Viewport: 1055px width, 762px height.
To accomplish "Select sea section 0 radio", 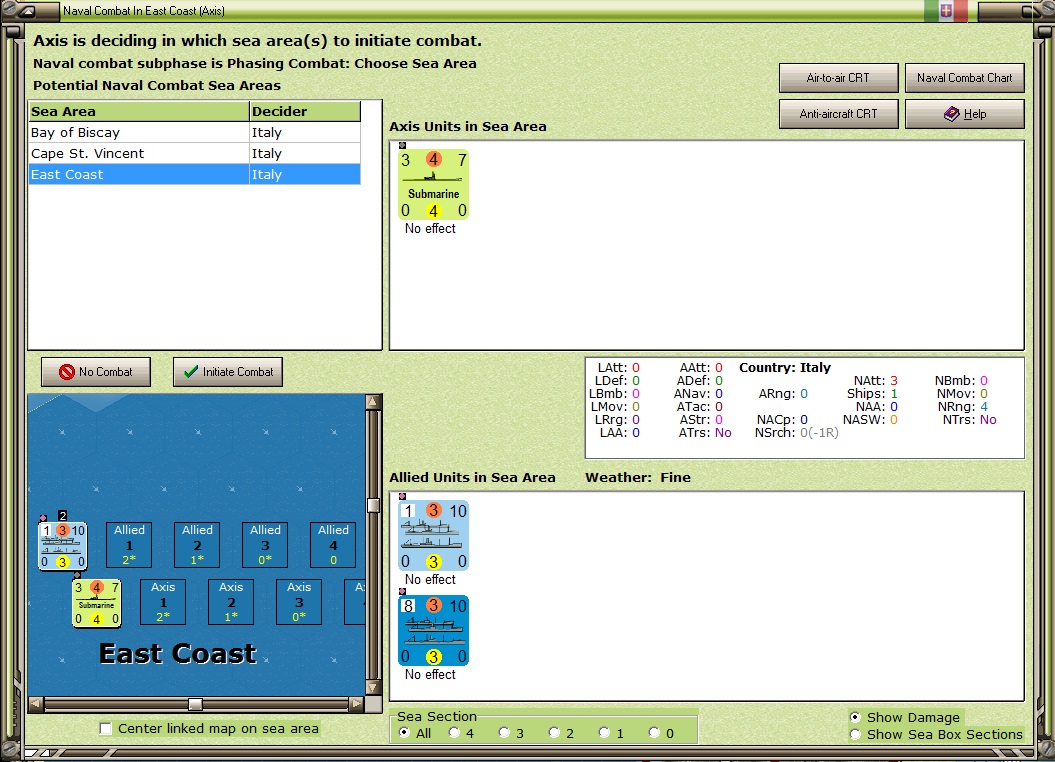I will [654, 732].
